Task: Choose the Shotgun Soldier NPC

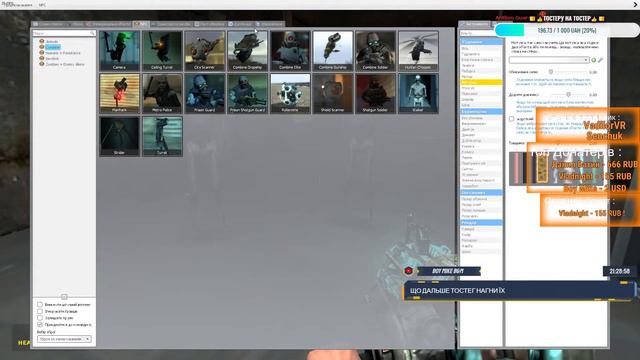Action: coord(375,93)
